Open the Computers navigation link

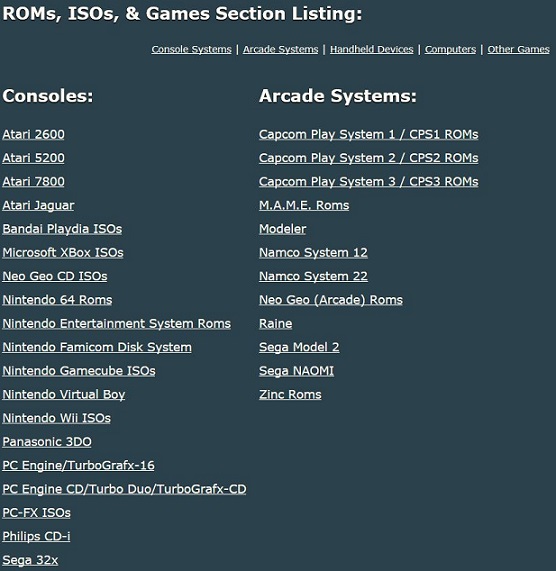pos(450,49)
